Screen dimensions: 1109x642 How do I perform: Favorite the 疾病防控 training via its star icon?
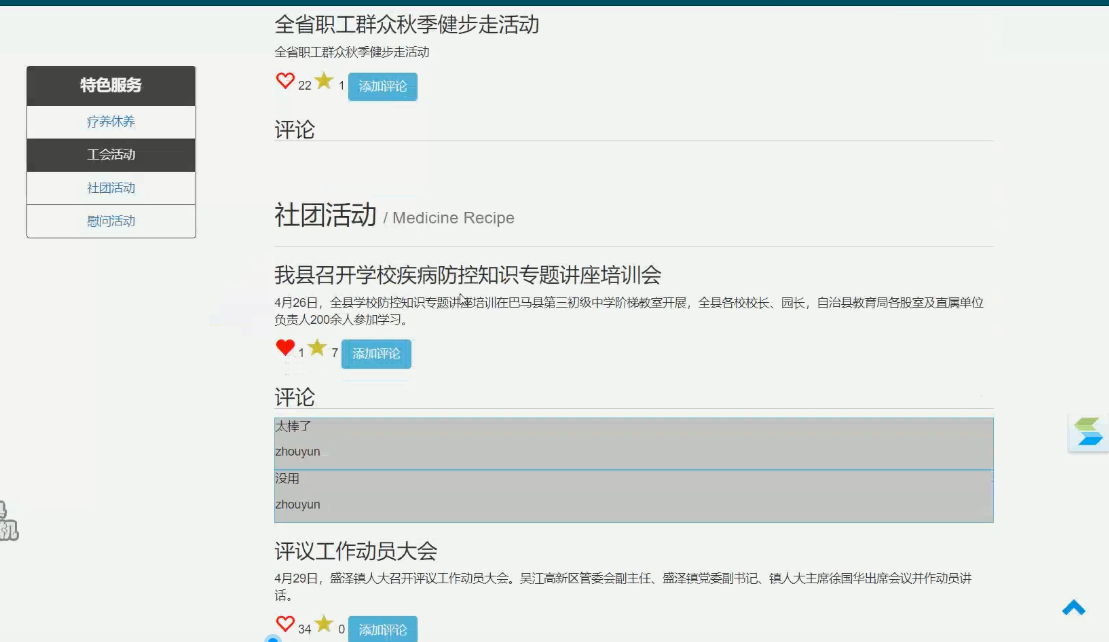317,347
